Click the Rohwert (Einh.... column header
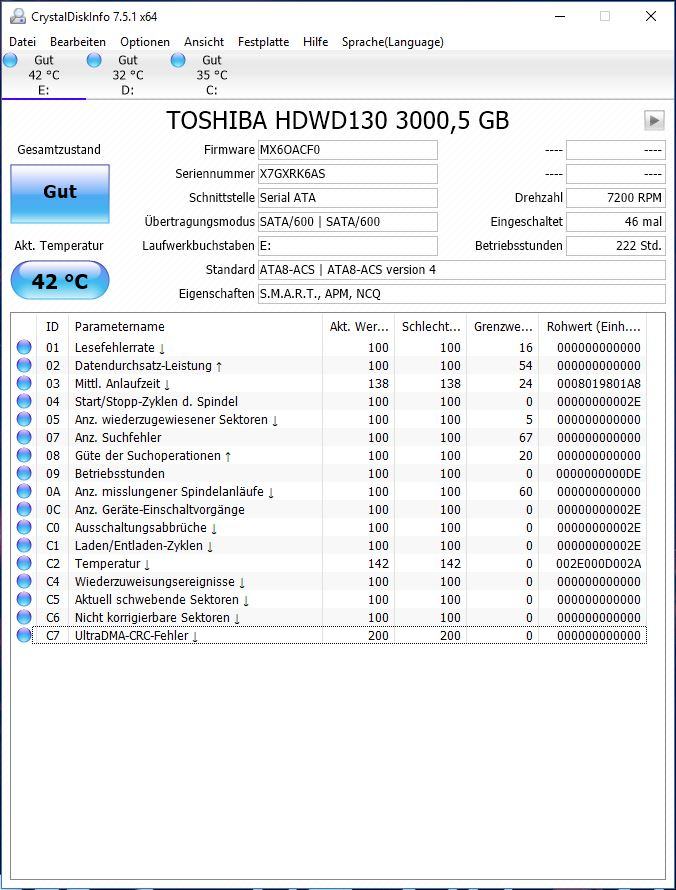 593,326
